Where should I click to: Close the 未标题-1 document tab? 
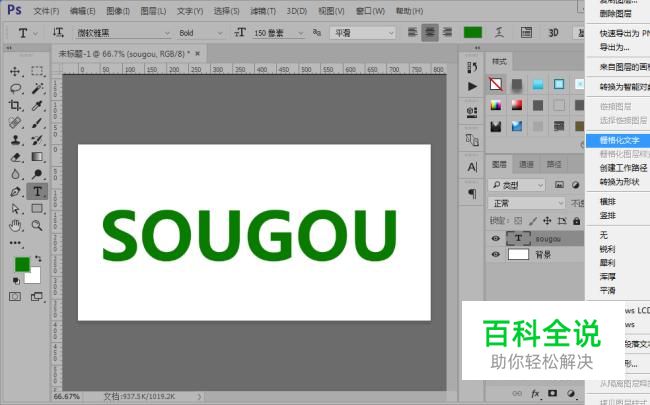click(198, 53)
